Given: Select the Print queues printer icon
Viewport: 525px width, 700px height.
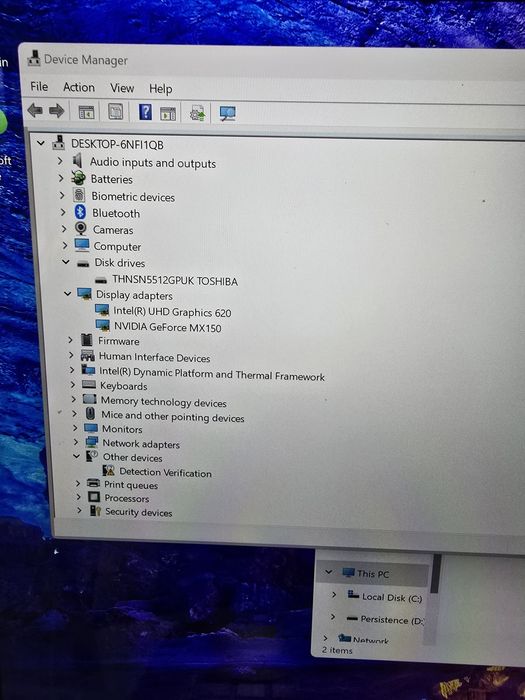Looking at the screenshot, I should pos(94,483).
